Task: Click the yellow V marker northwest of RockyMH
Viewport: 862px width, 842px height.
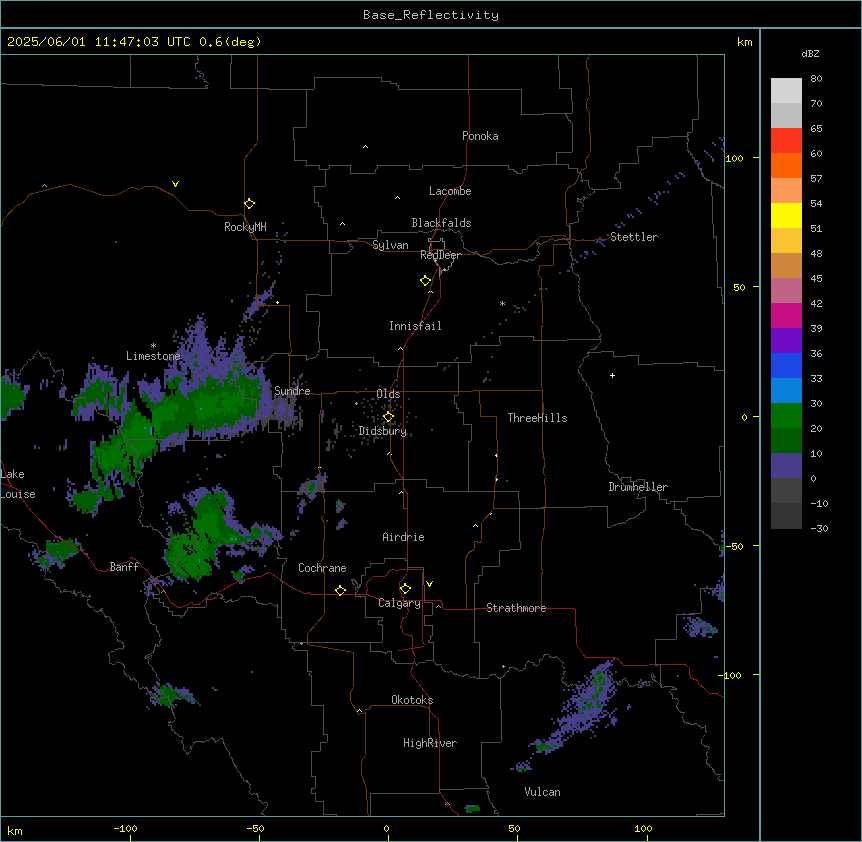Action: (x=175, y=184)
